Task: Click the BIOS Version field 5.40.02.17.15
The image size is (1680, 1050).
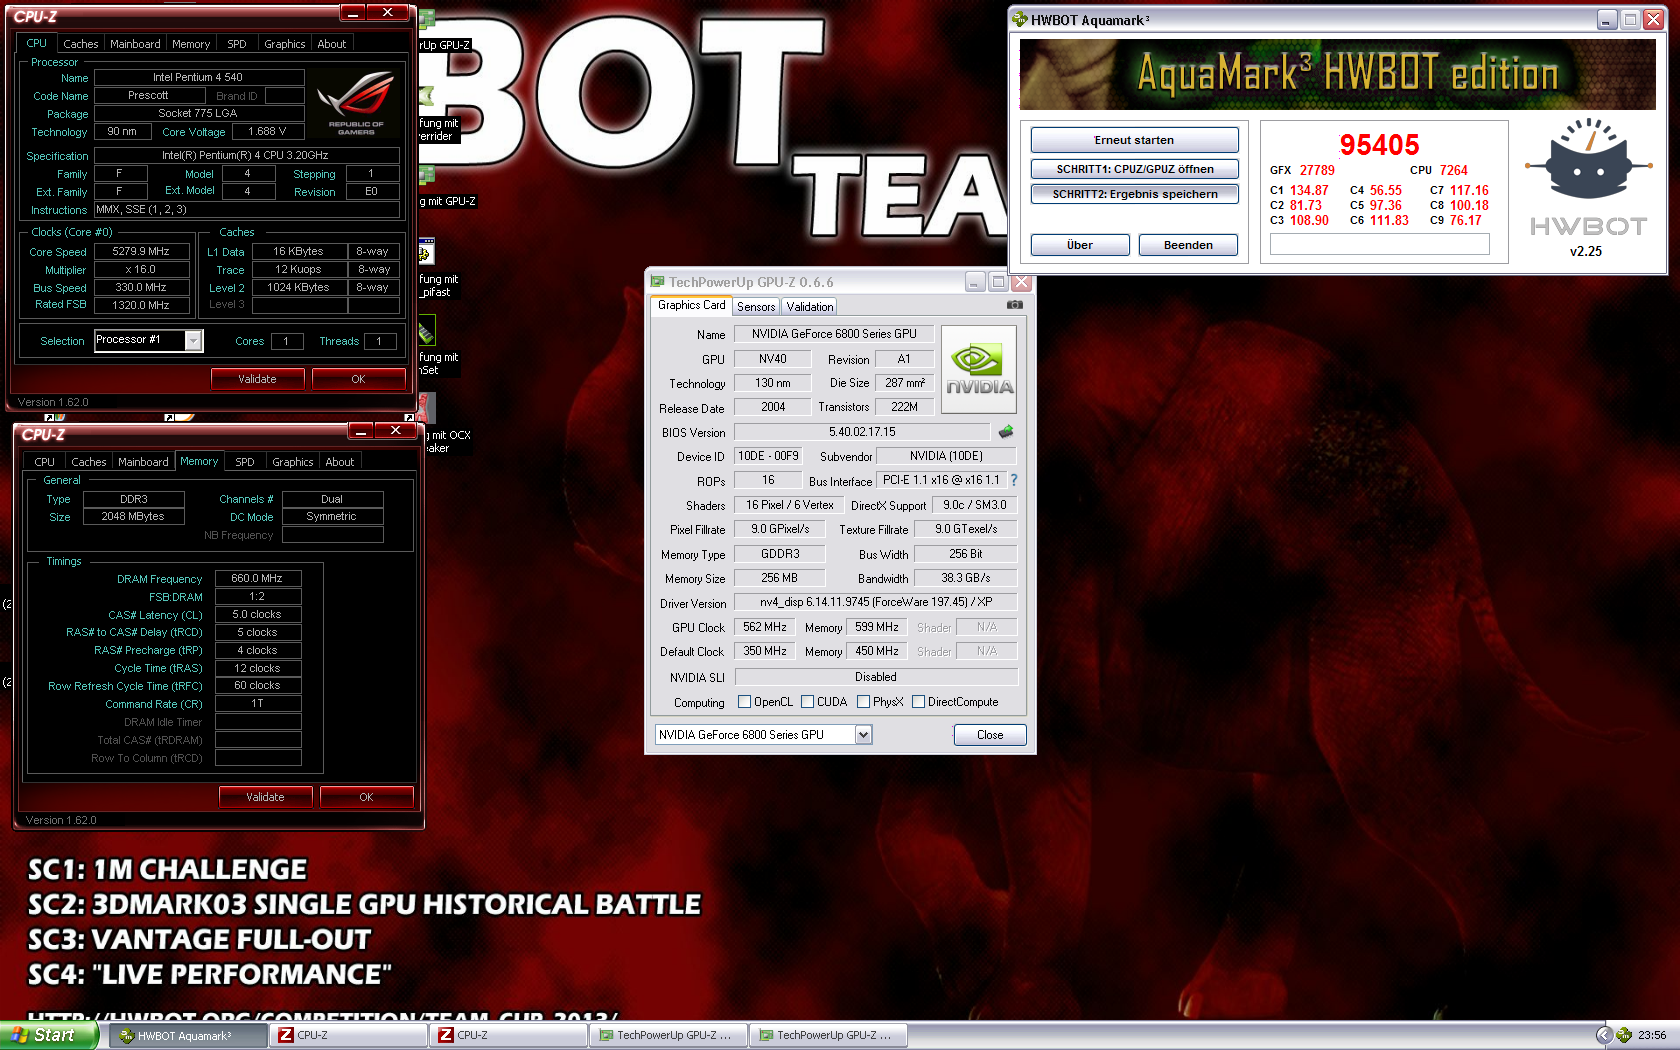Action: pos(862,432)
